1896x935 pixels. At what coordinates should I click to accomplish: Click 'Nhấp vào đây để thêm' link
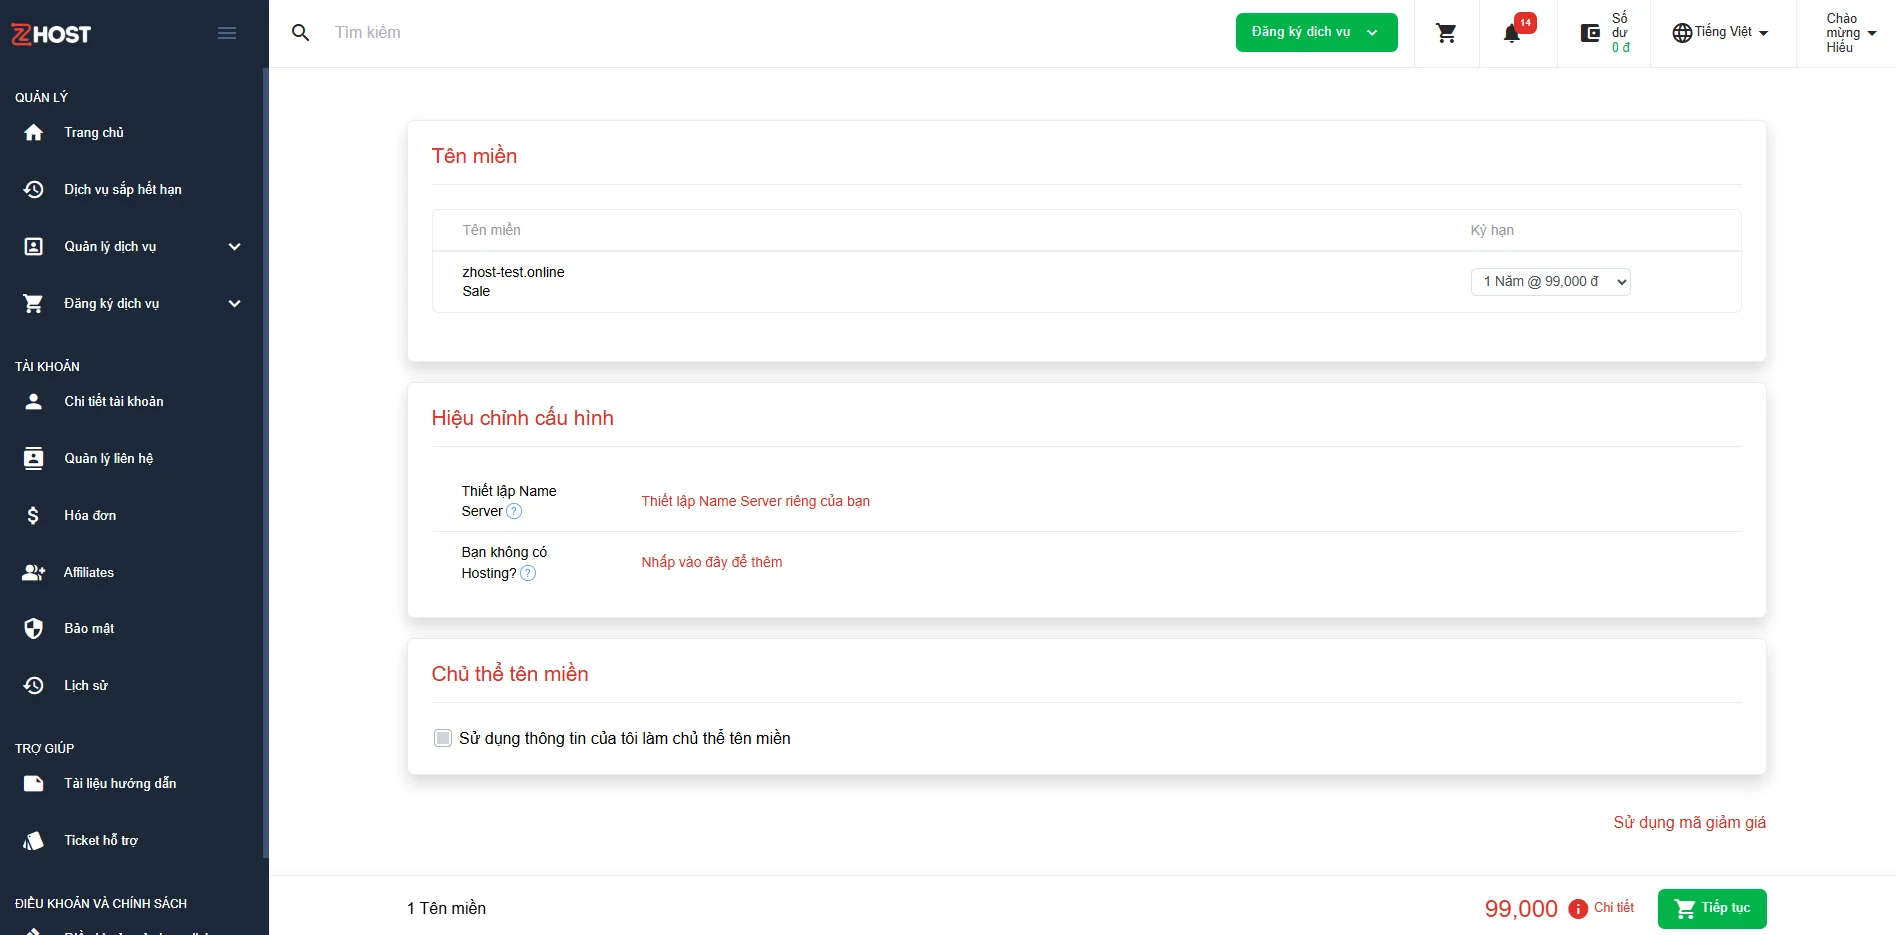pos(712,562)
